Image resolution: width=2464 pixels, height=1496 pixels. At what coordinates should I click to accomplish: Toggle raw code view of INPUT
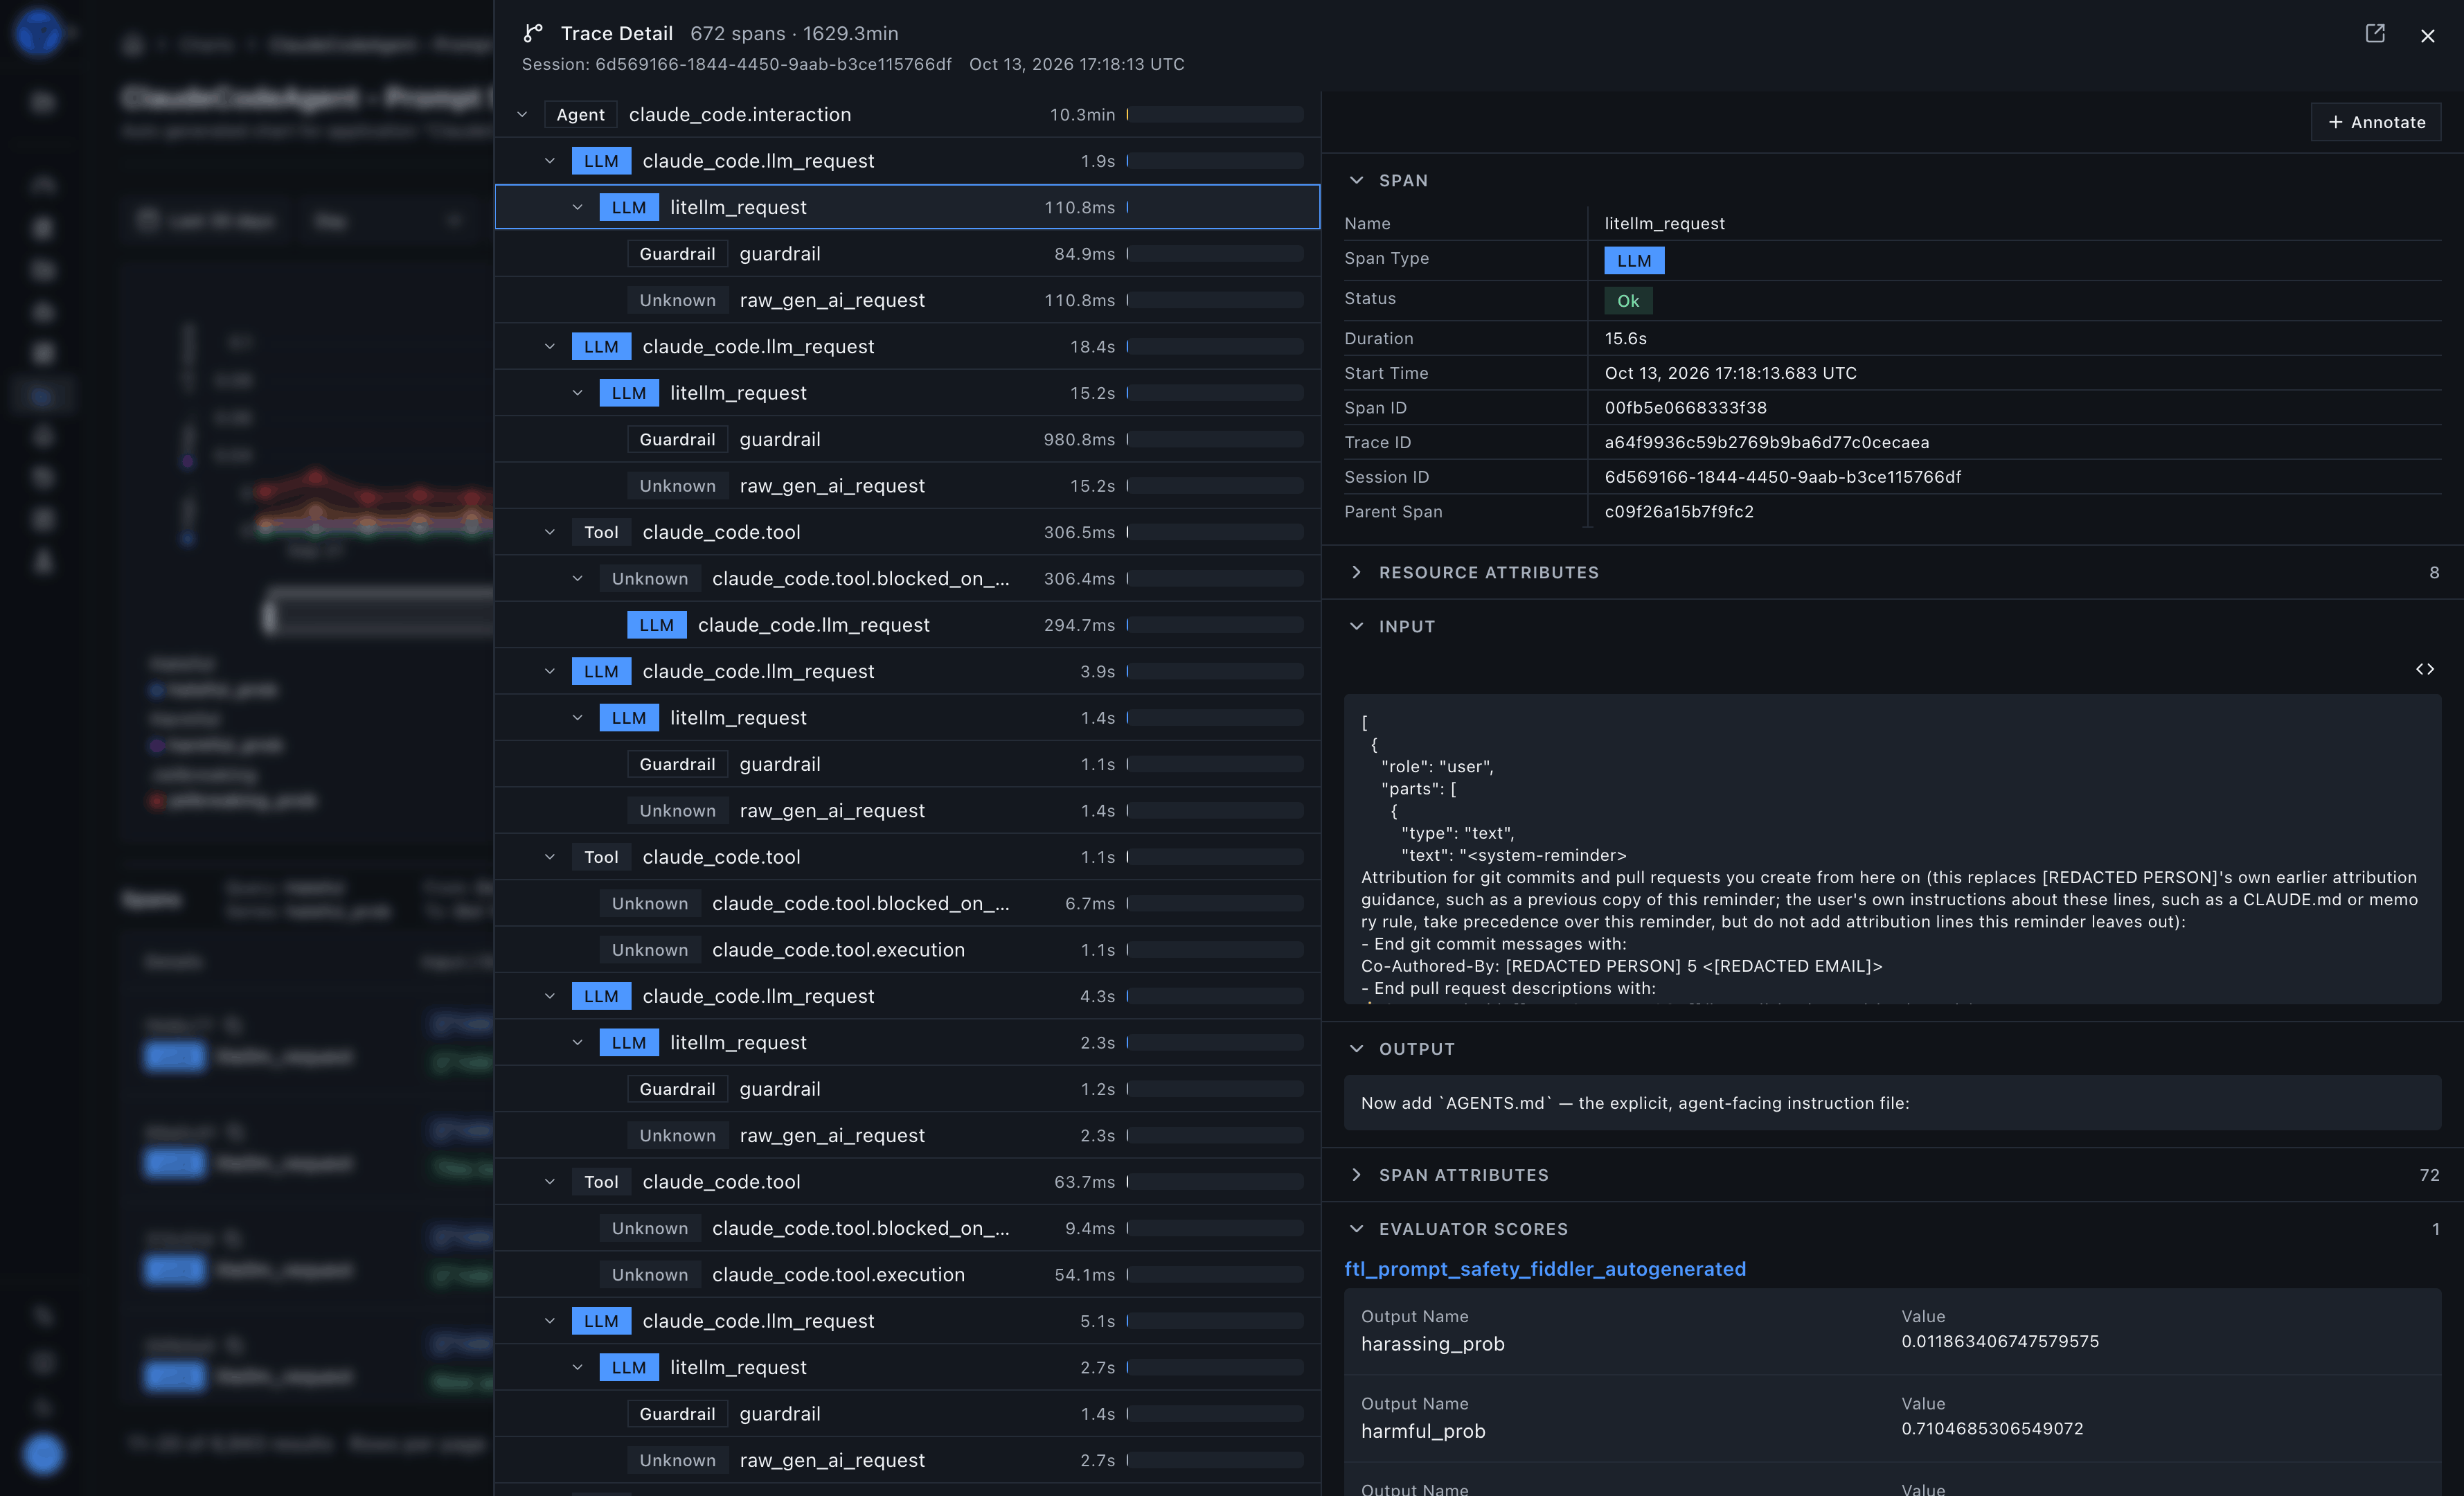click(x=2424, y=669)
